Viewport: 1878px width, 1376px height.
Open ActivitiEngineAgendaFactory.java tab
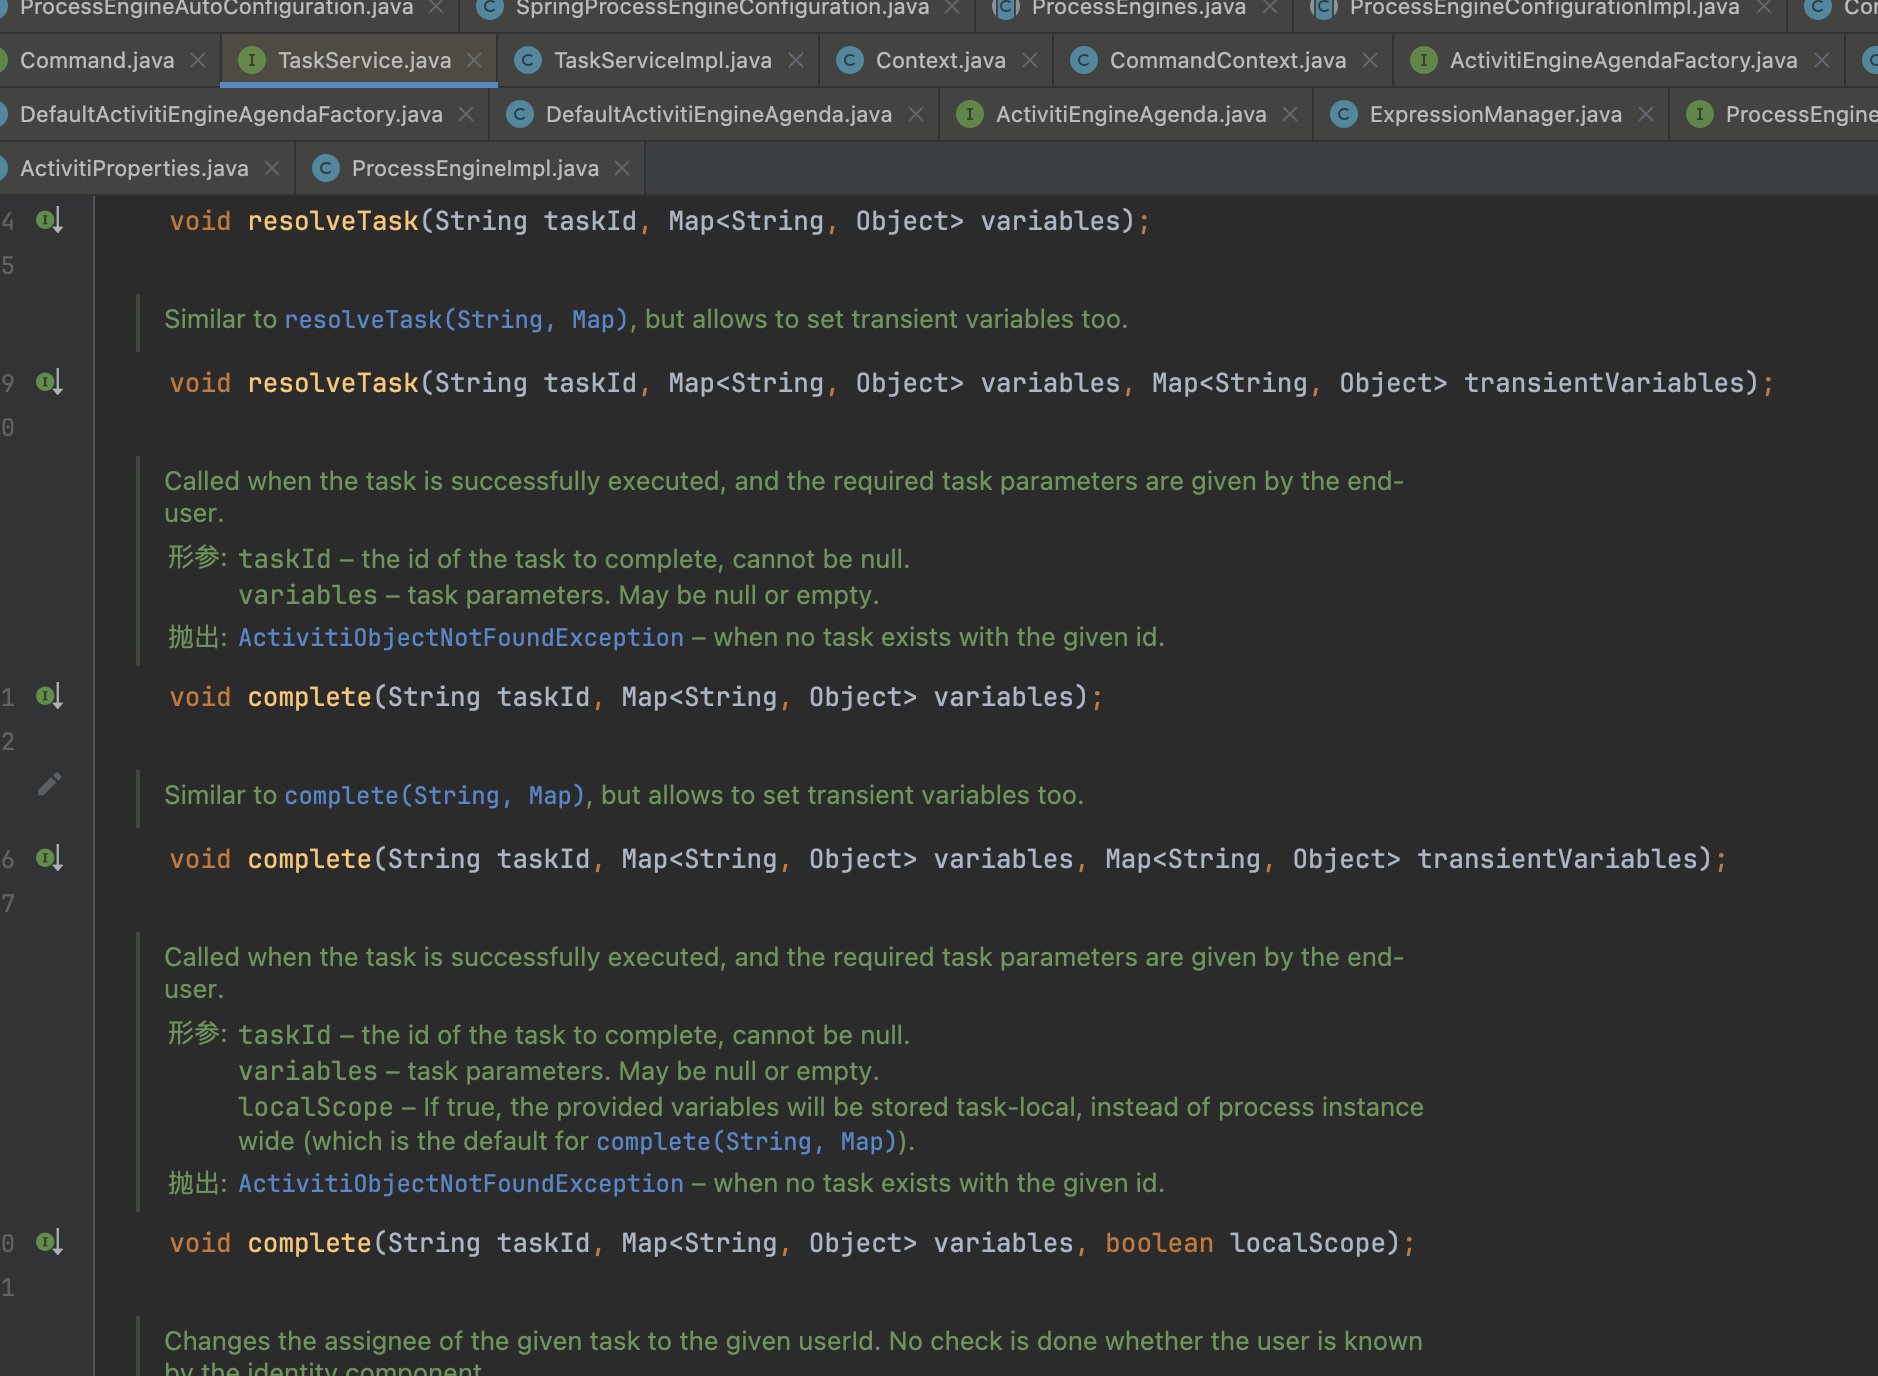(1622, 61)
